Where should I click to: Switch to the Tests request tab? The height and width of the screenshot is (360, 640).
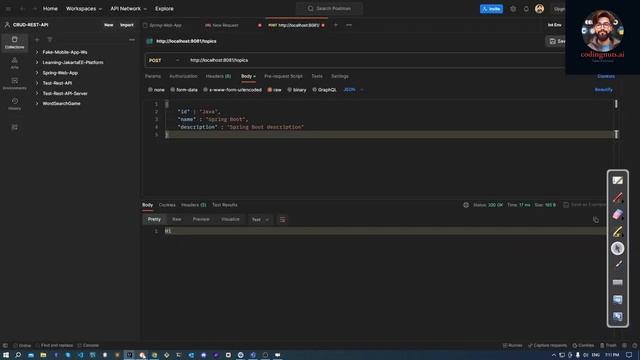tap(317, 76)
